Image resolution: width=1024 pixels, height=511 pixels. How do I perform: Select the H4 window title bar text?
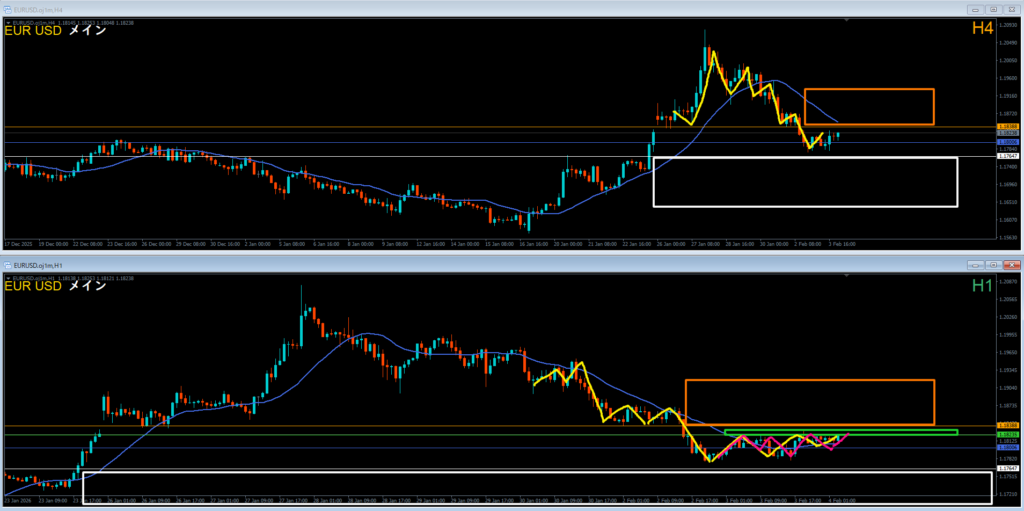(40, 10)
